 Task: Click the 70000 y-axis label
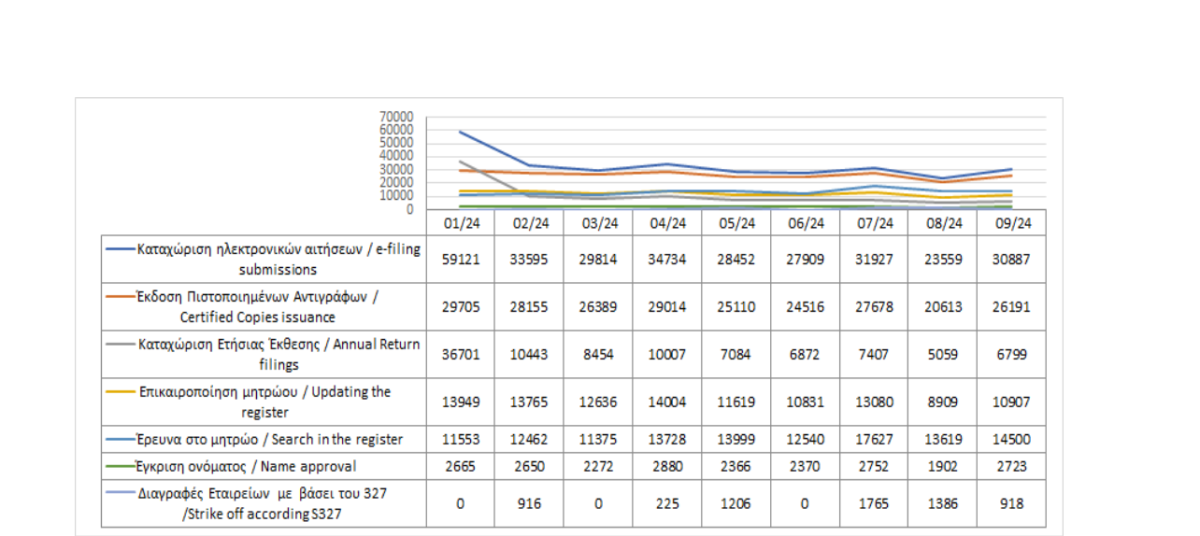(398, 117)
